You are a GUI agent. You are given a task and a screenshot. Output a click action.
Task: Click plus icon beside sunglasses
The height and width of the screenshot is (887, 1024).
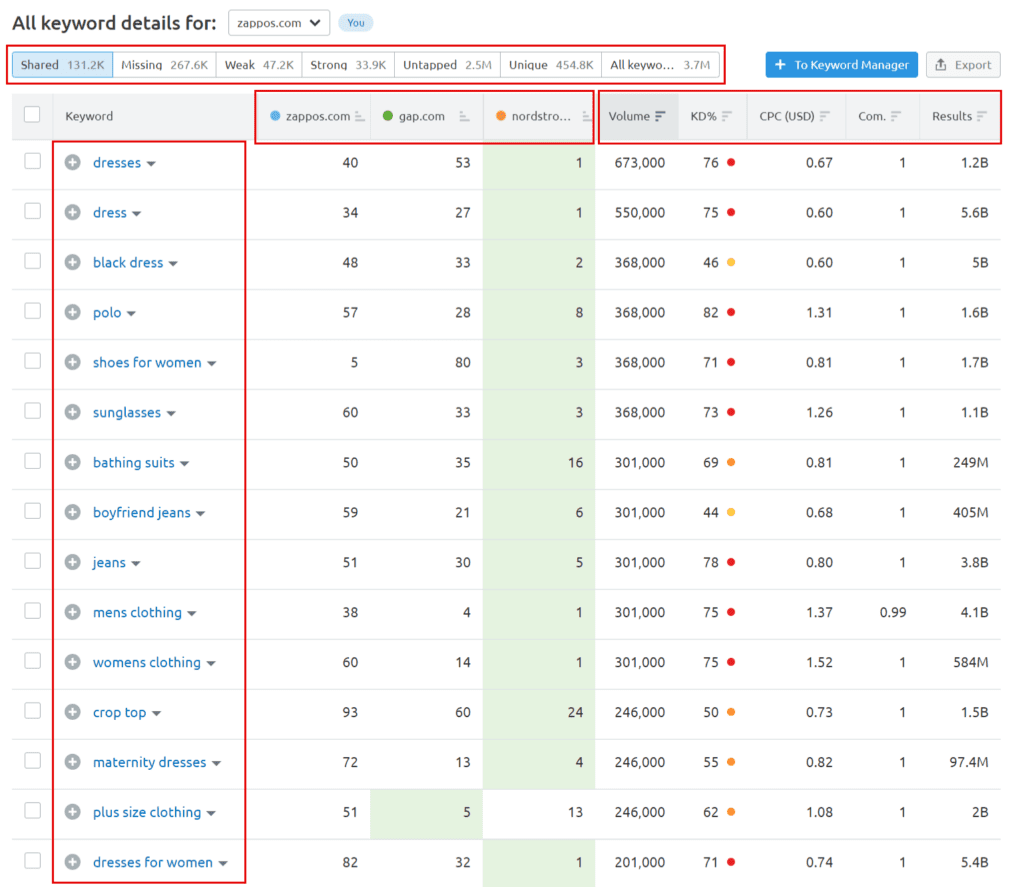tap(72, 412)
